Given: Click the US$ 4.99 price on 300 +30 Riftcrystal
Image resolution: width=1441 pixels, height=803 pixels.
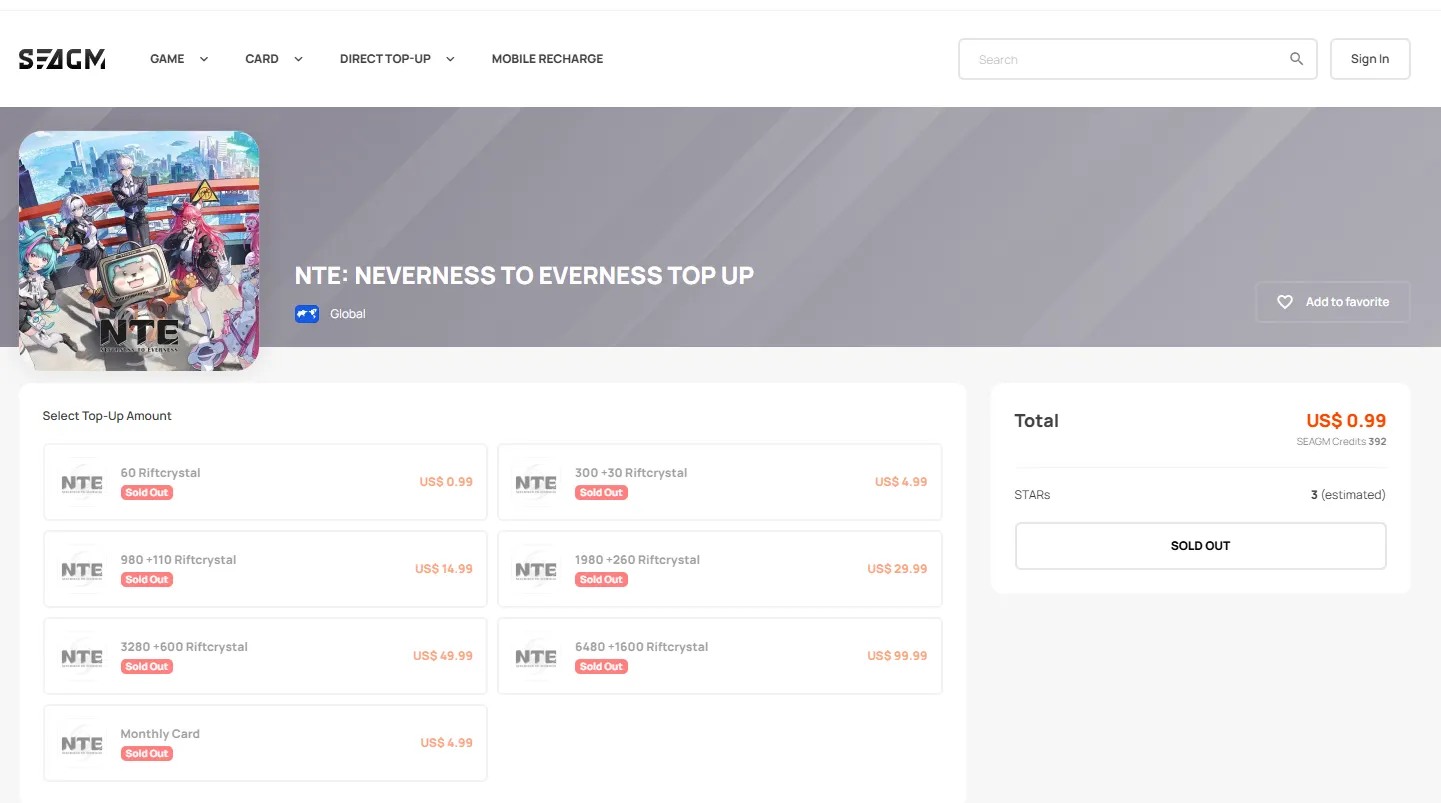Looking at the screenshot, I should click(x=901, y=482).
